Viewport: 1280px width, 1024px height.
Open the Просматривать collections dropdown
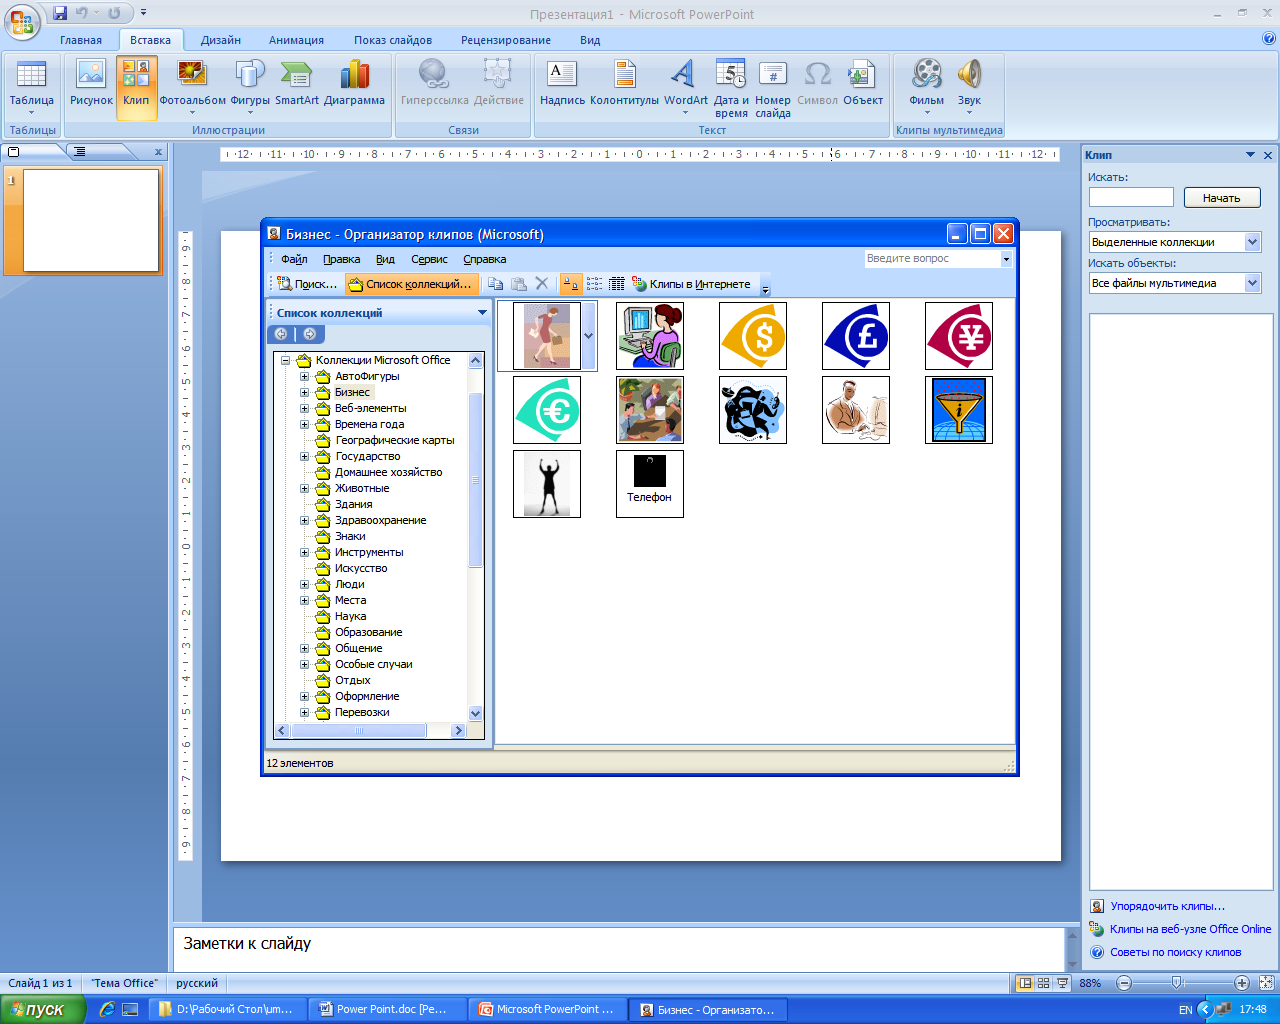coord(1253,242)
